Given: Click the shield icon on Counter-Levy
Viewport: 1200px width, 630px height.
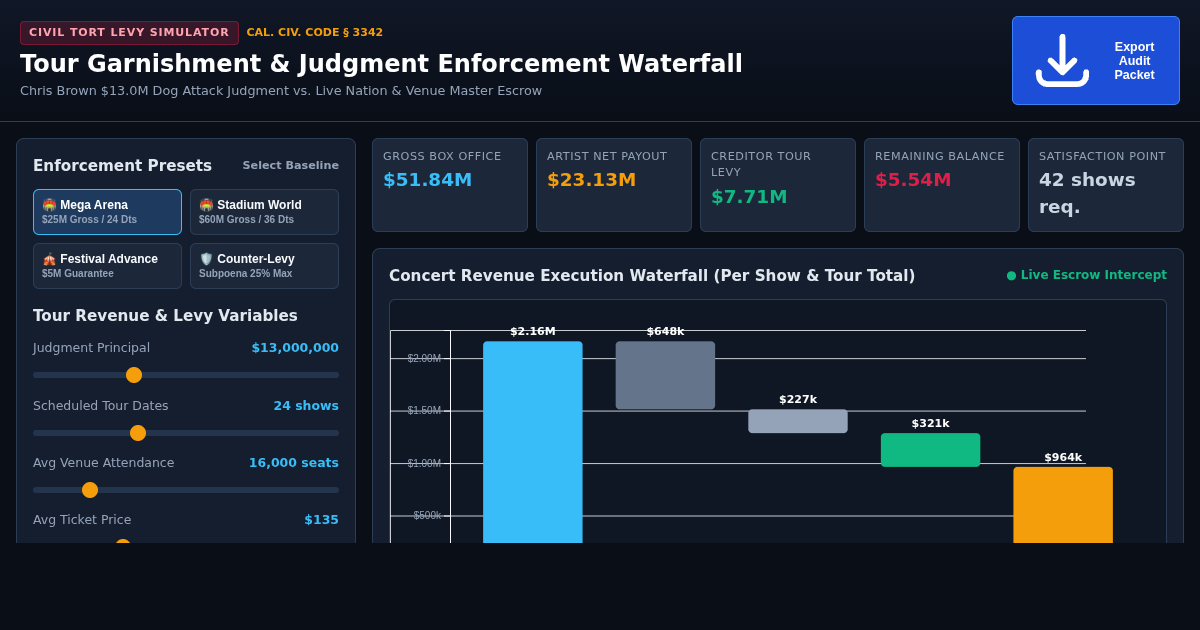Looking at the screenshot, I should tap(206, 259).
